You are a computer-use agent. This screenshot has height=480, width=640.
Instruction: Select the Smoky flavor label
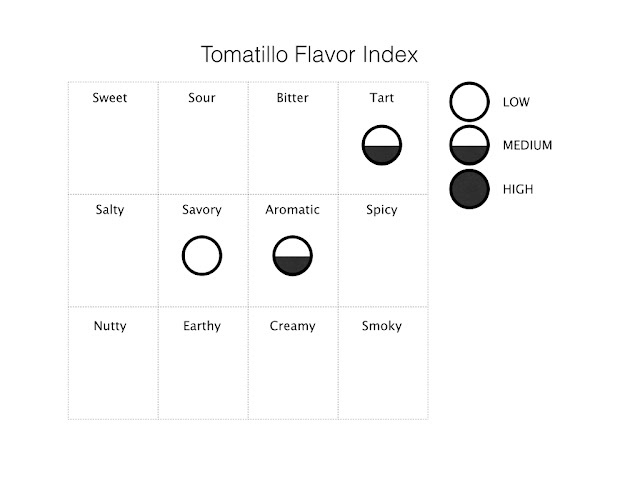(x=382, y=326)
